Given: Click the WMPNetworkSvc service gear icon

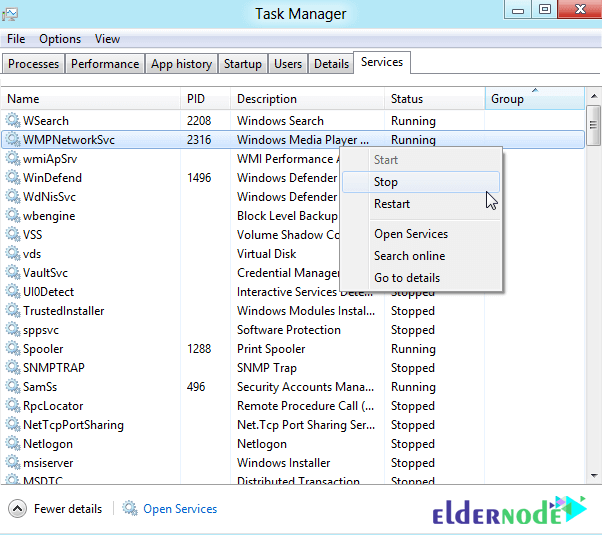Looking at the screenshot, I should [13, 139].
